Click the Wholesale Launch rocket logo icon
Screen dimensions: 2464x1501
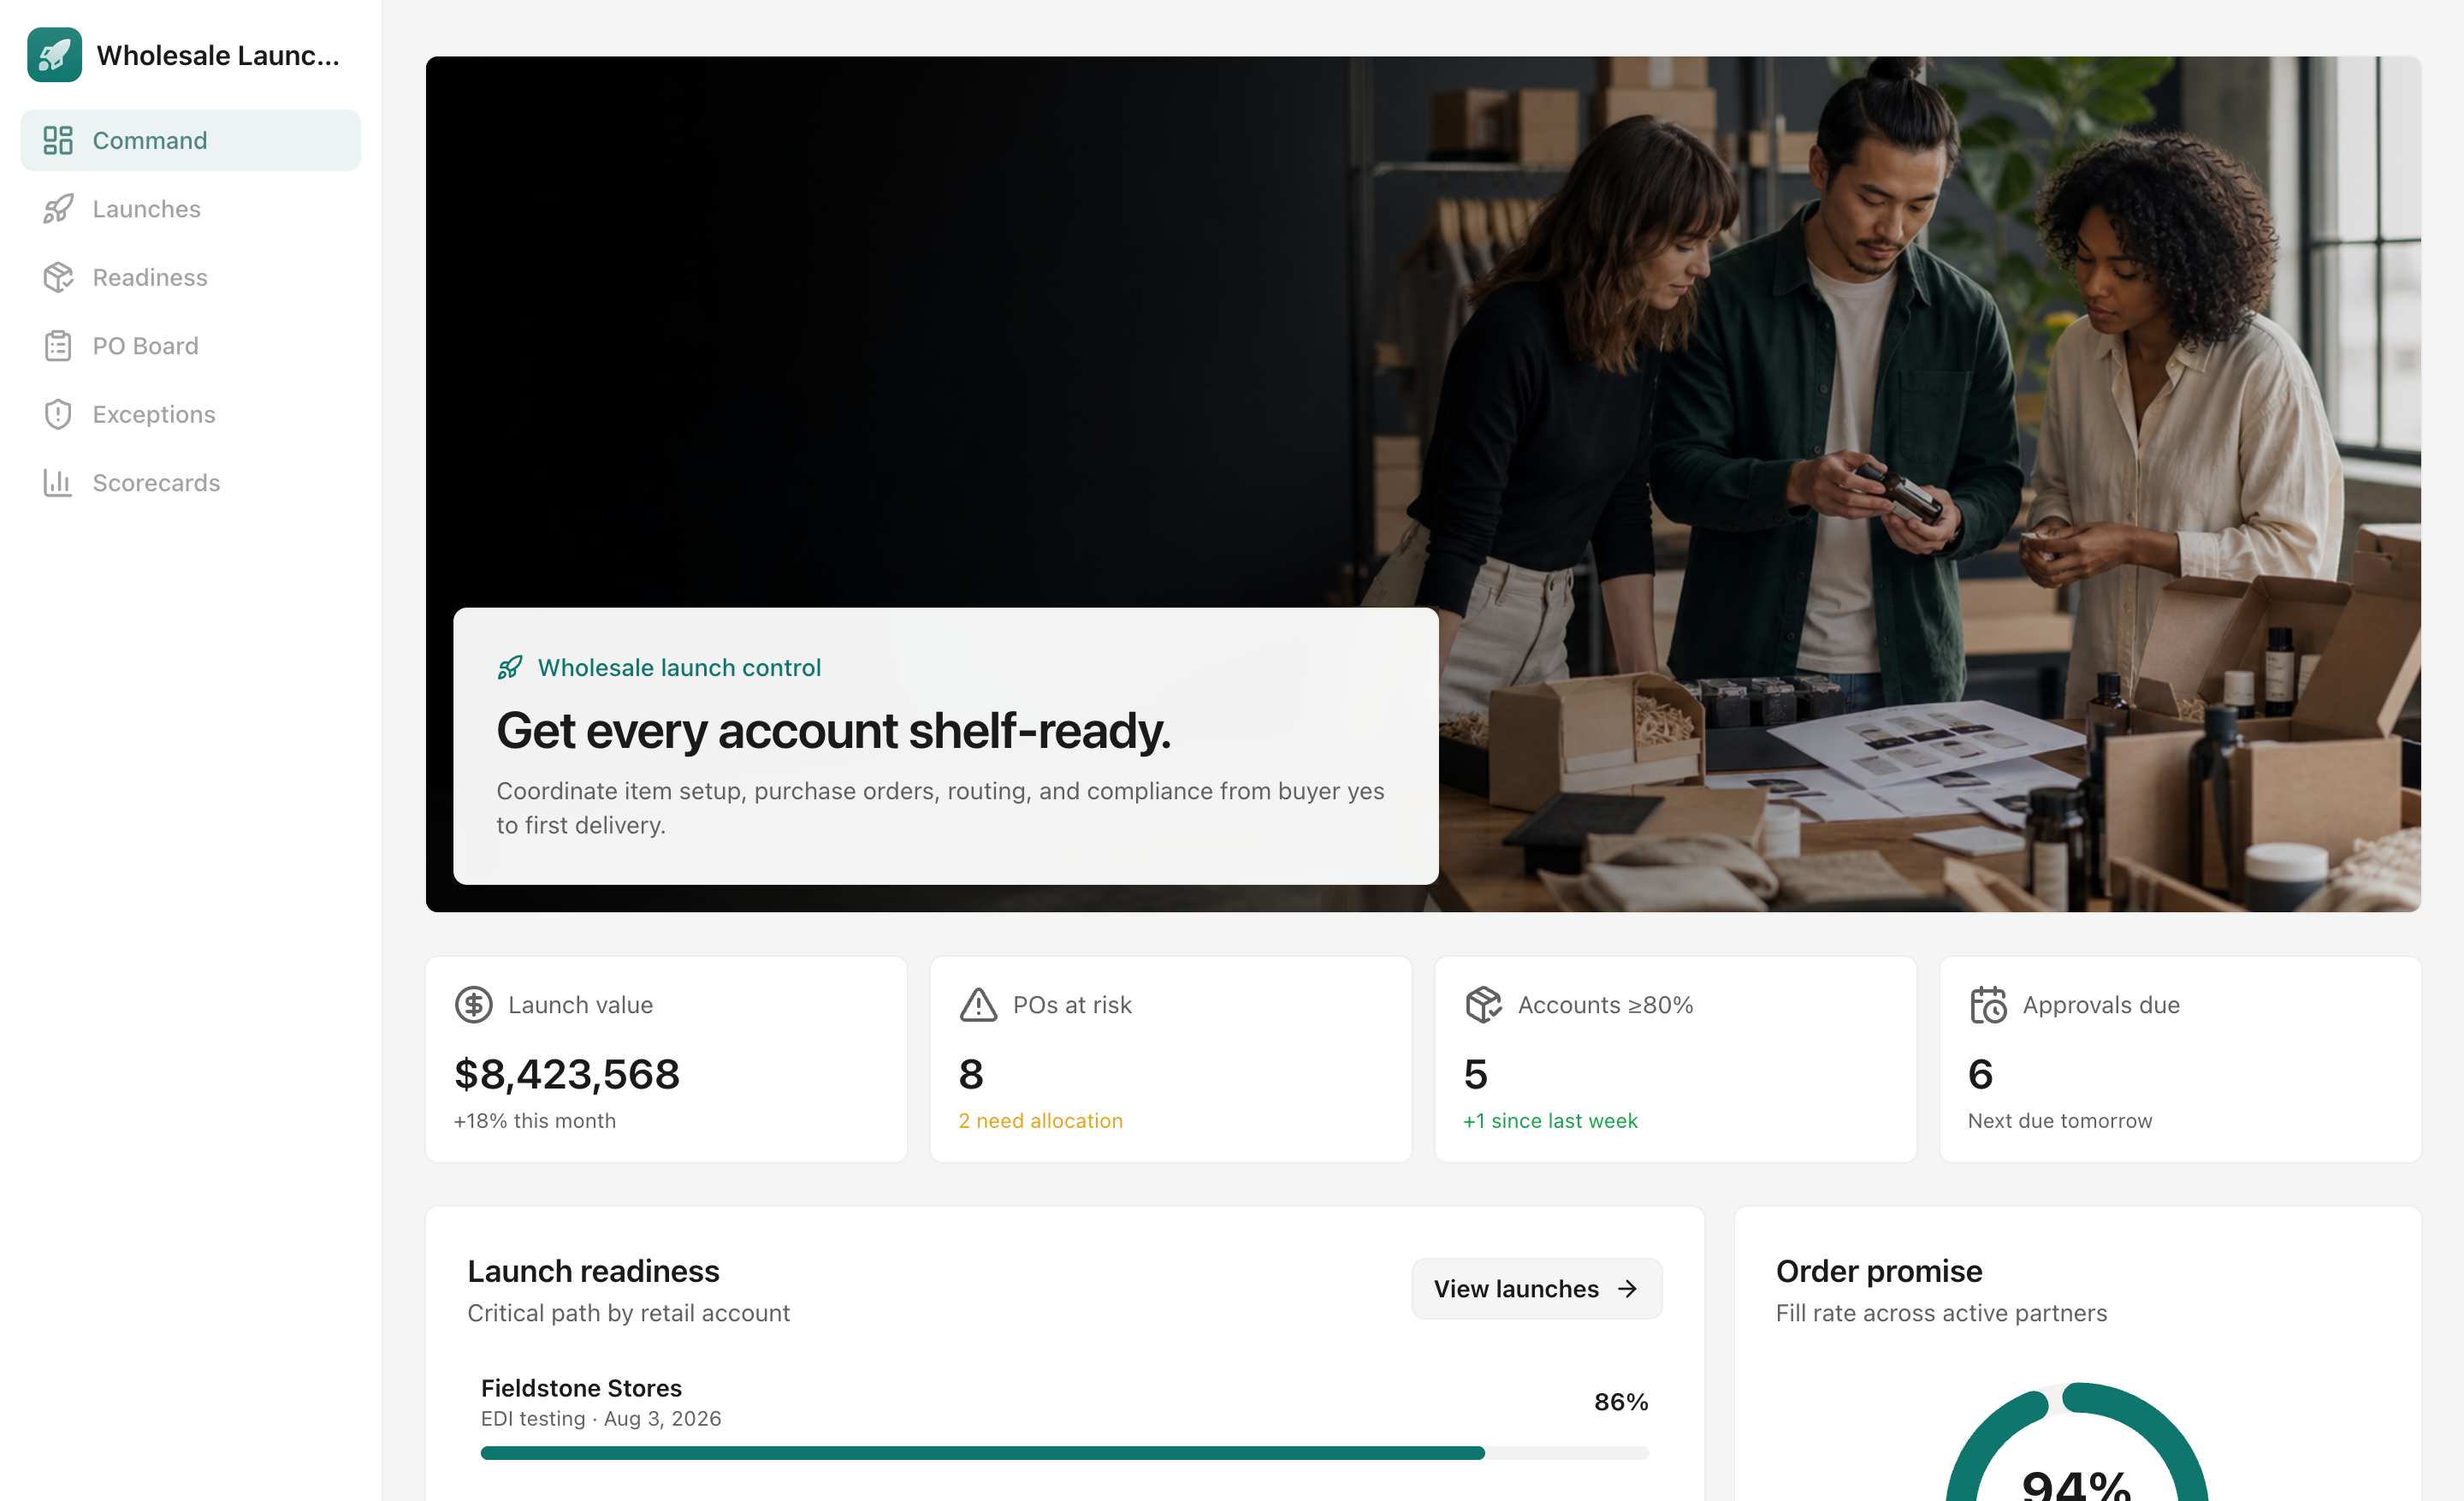[55, 55]
